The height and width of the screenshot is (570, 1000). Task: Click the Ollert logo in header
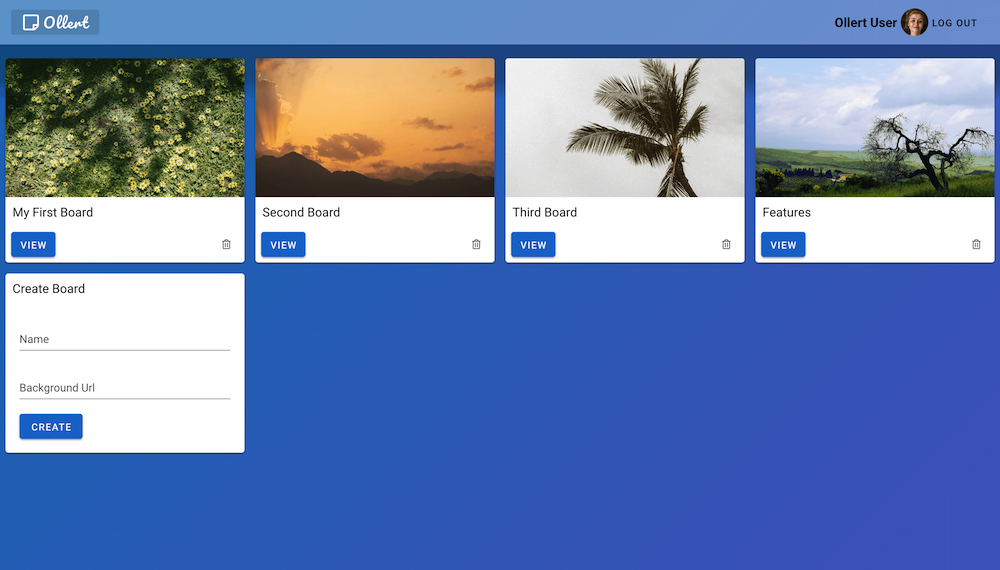55,22
